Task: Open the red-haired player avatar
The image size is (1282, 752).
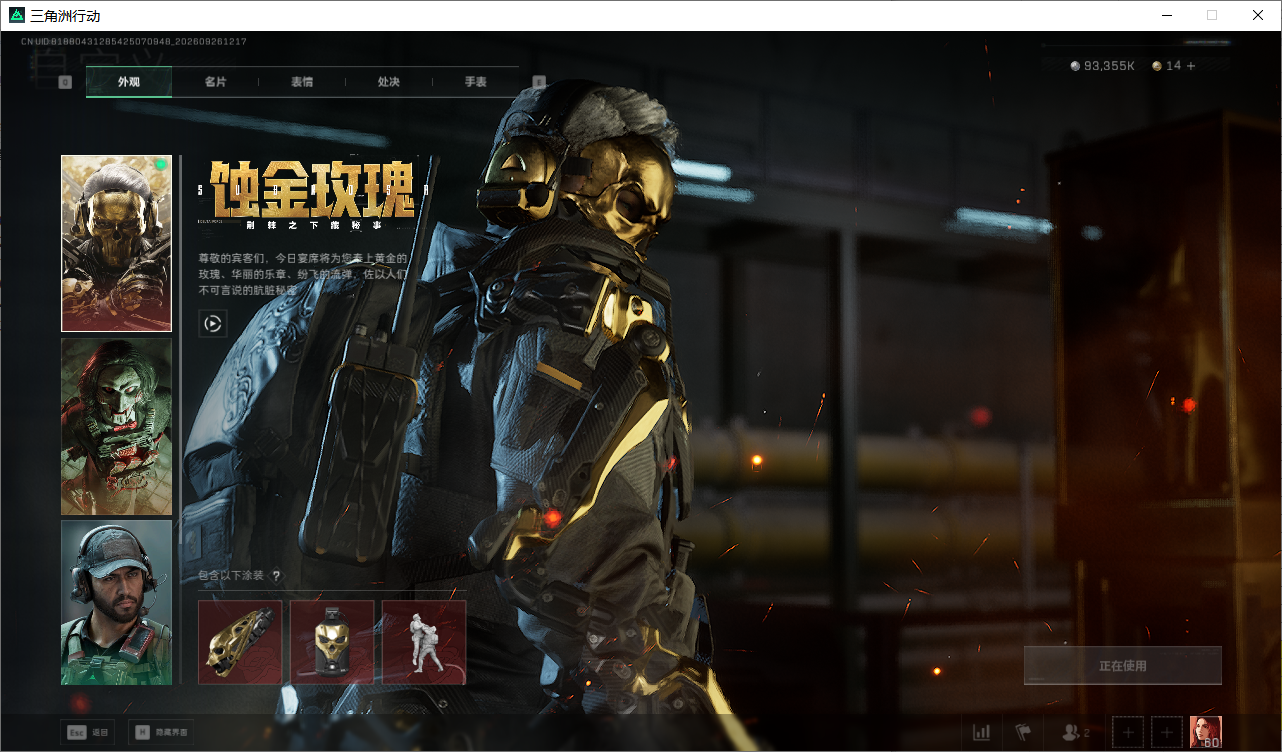Action: pos(1206,733)
